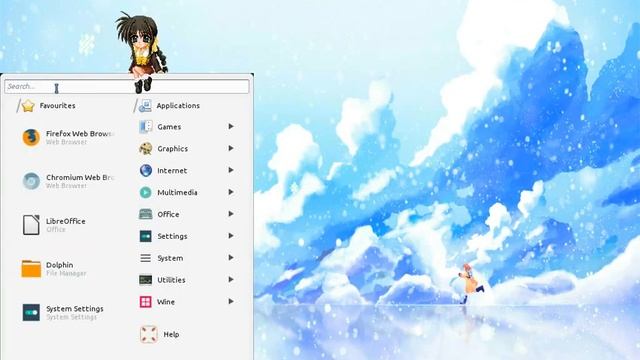
Task: Switch to the Applications tab
Action: (x=167, y=106)
